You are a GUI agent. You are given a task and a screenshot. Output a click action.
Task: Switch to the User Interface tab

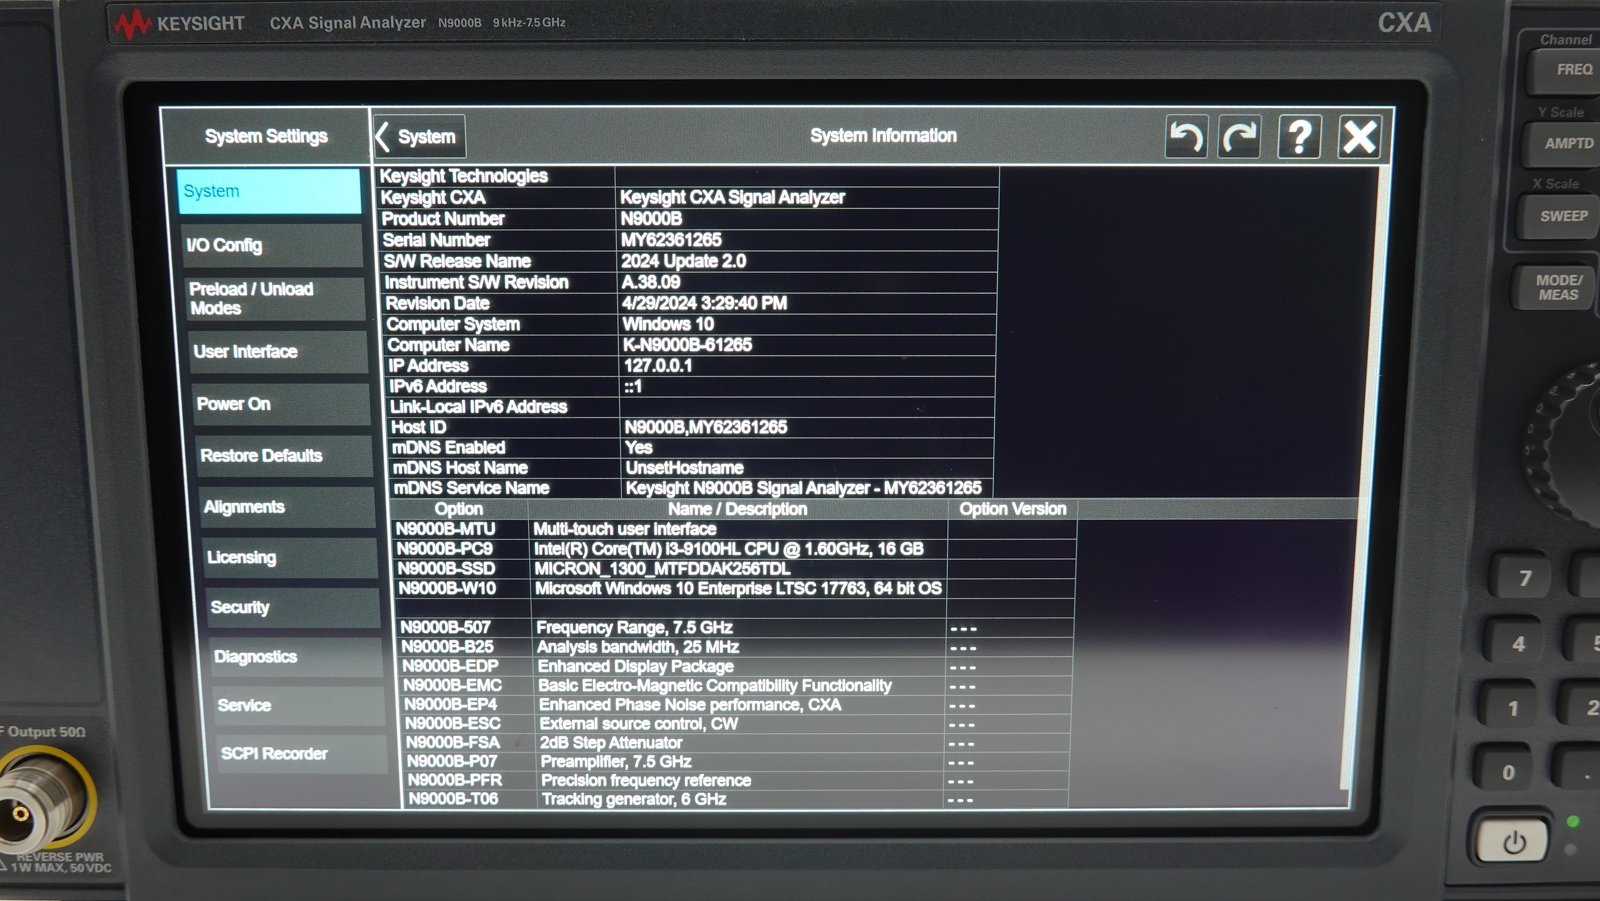click(x=278, y=352)
